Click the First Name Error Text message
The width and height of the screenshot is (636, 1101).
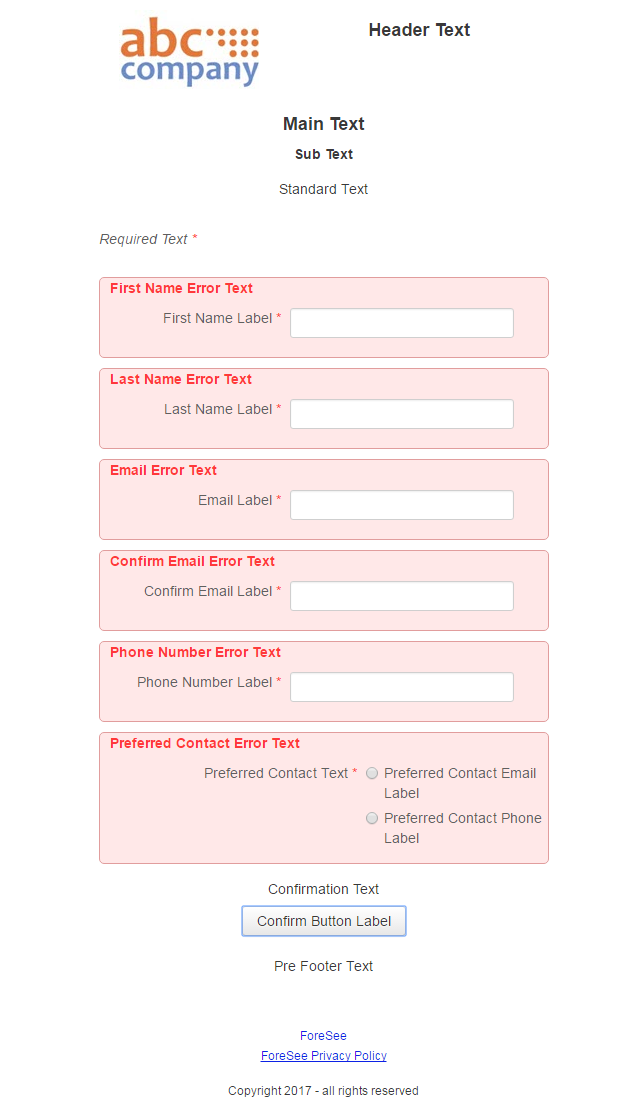(x=181, y=288)
